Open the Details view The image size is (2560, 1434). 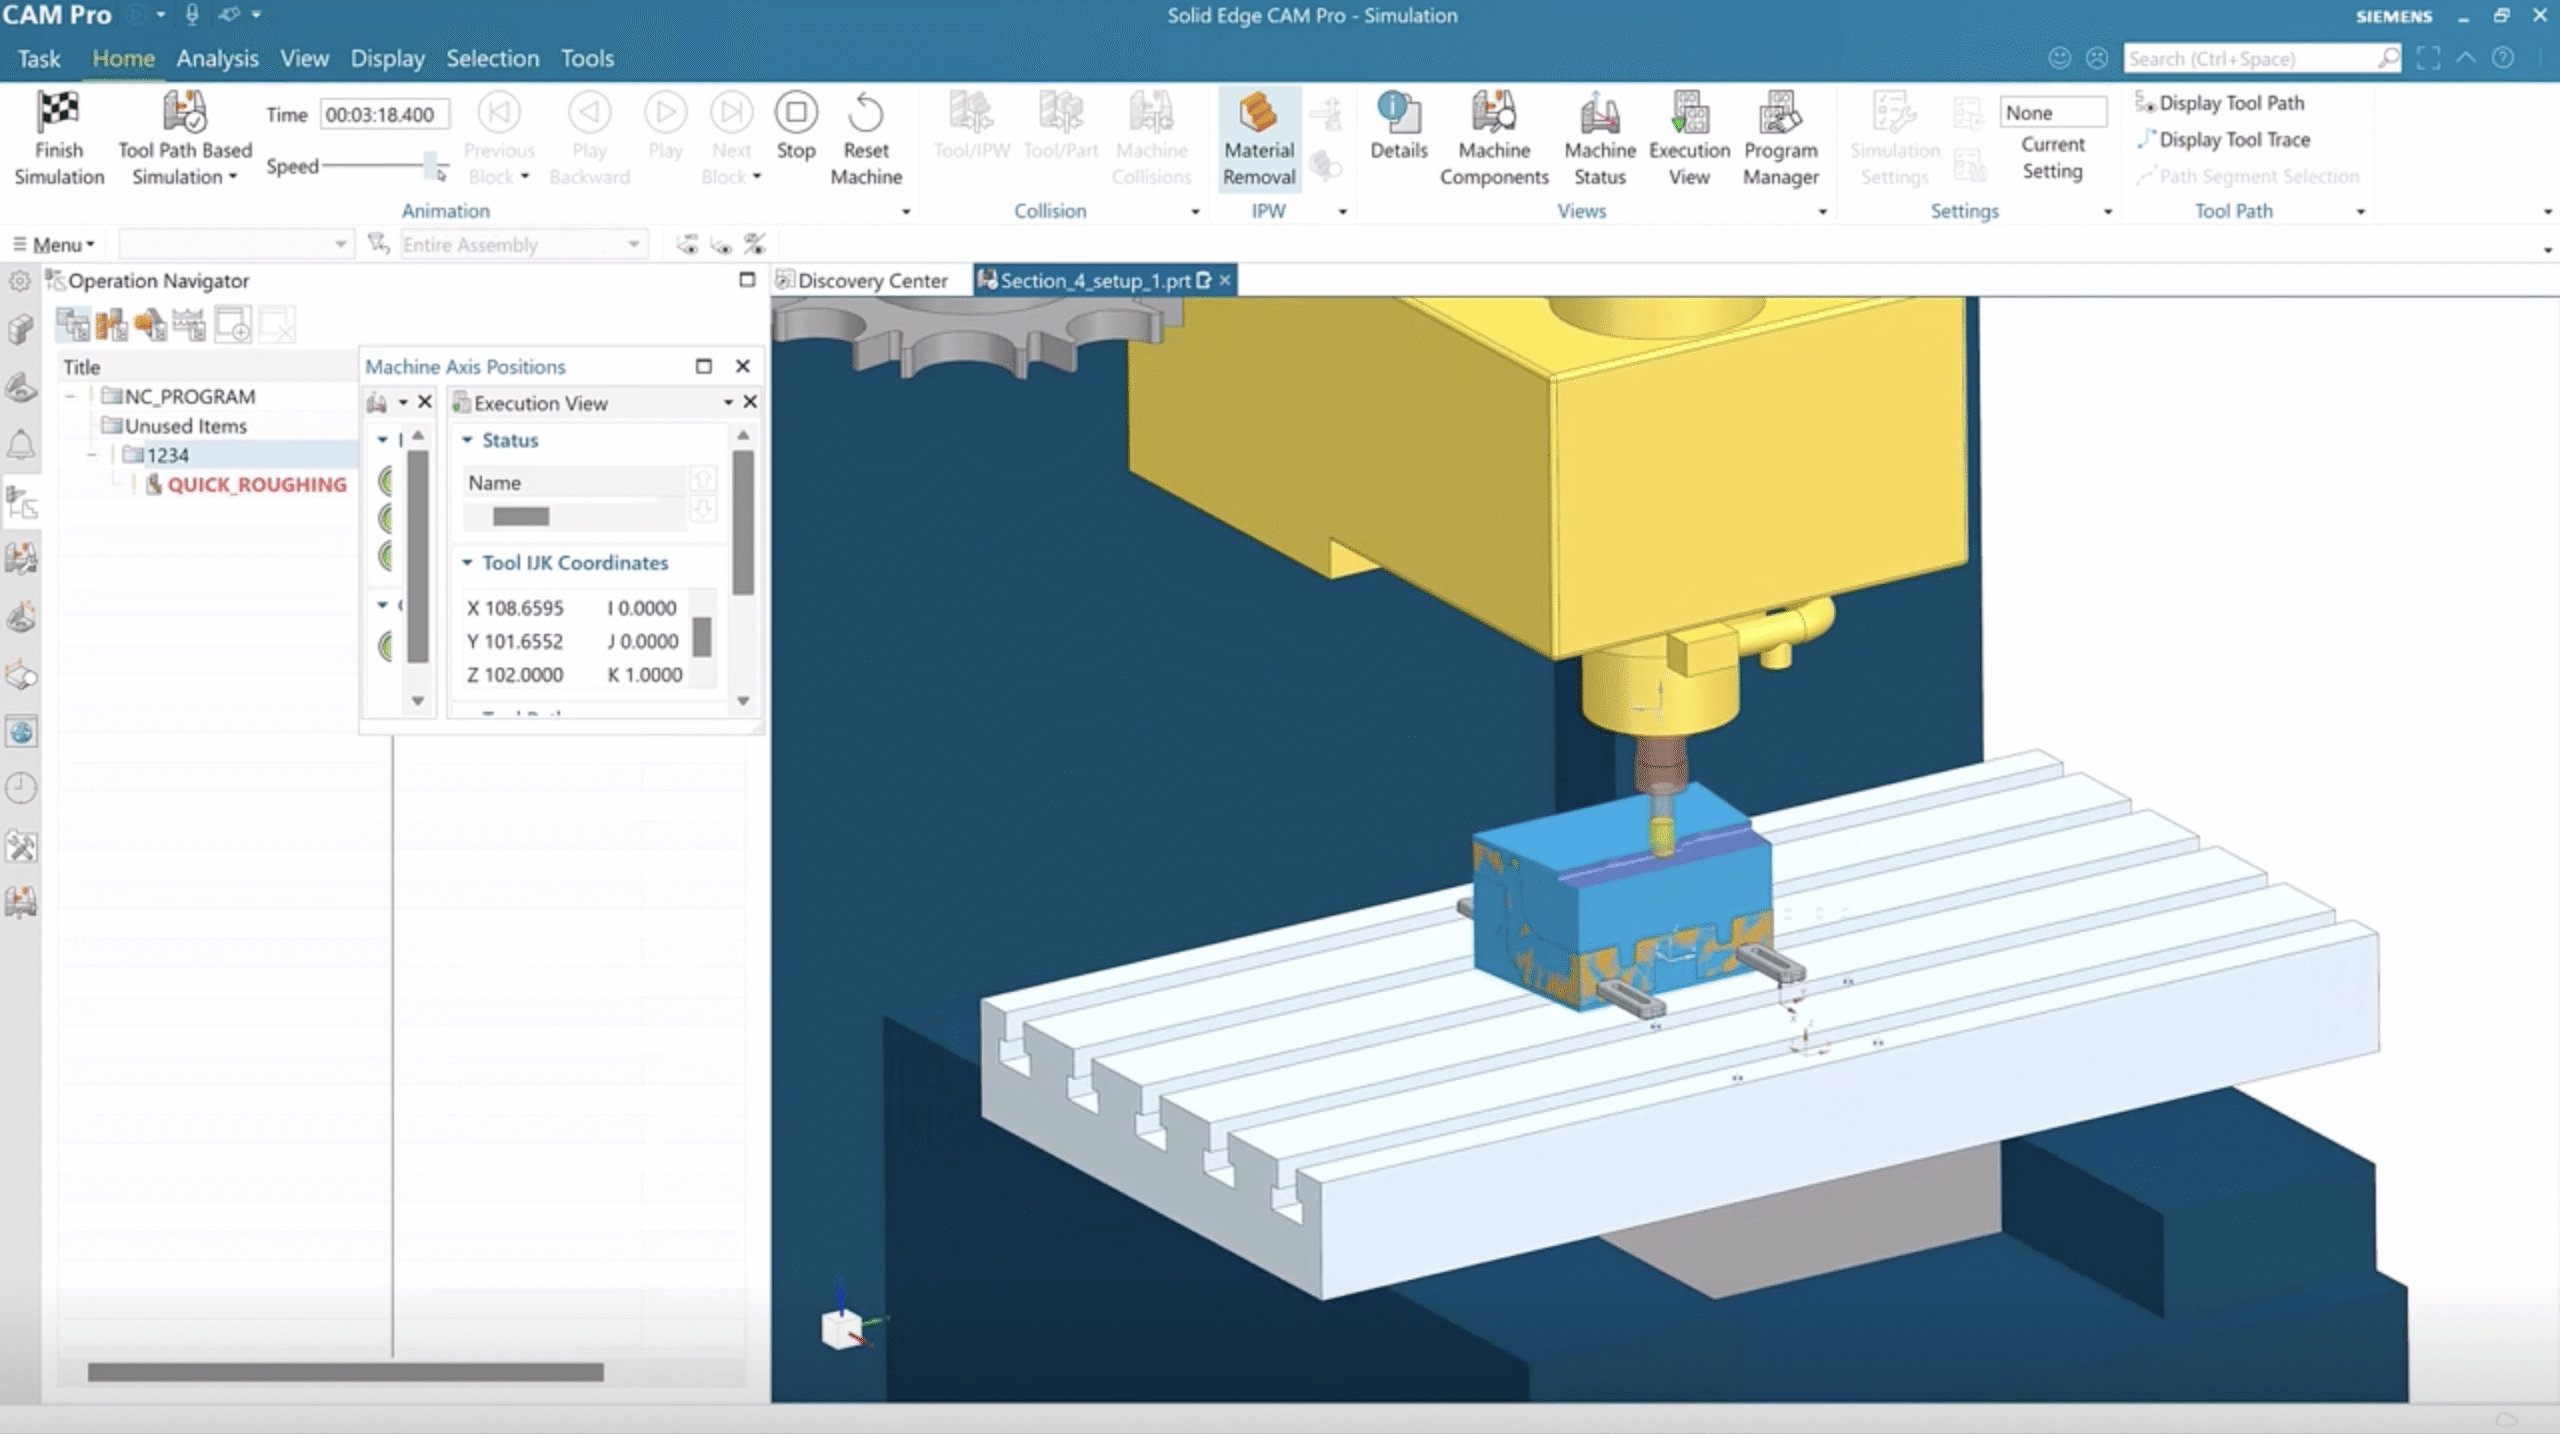point(1398,114)
